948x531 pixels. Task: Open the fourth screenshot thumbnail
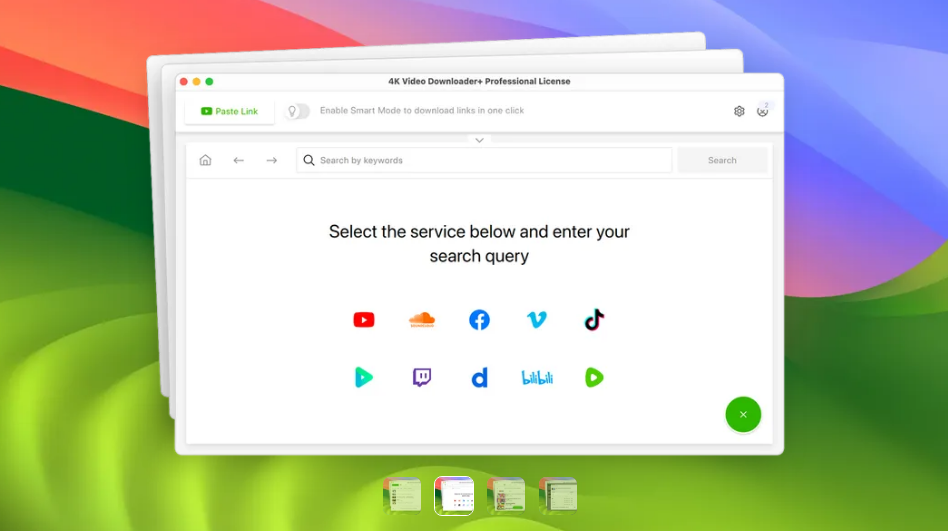[x=557, y=495]
